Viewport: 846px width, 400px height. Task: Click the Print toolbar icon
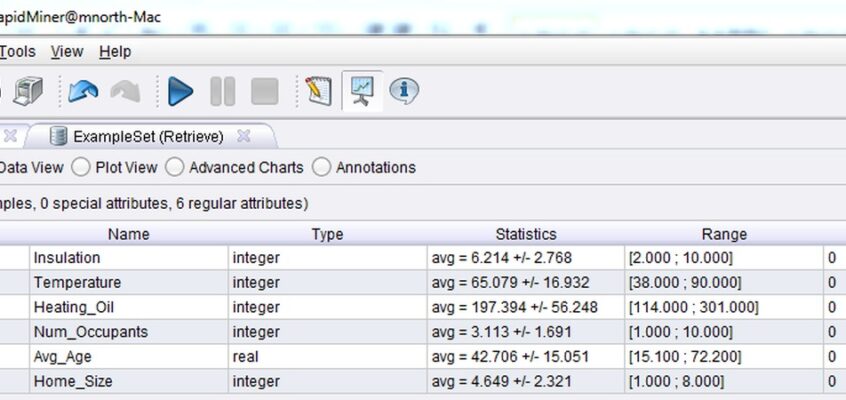pos(28,91)
